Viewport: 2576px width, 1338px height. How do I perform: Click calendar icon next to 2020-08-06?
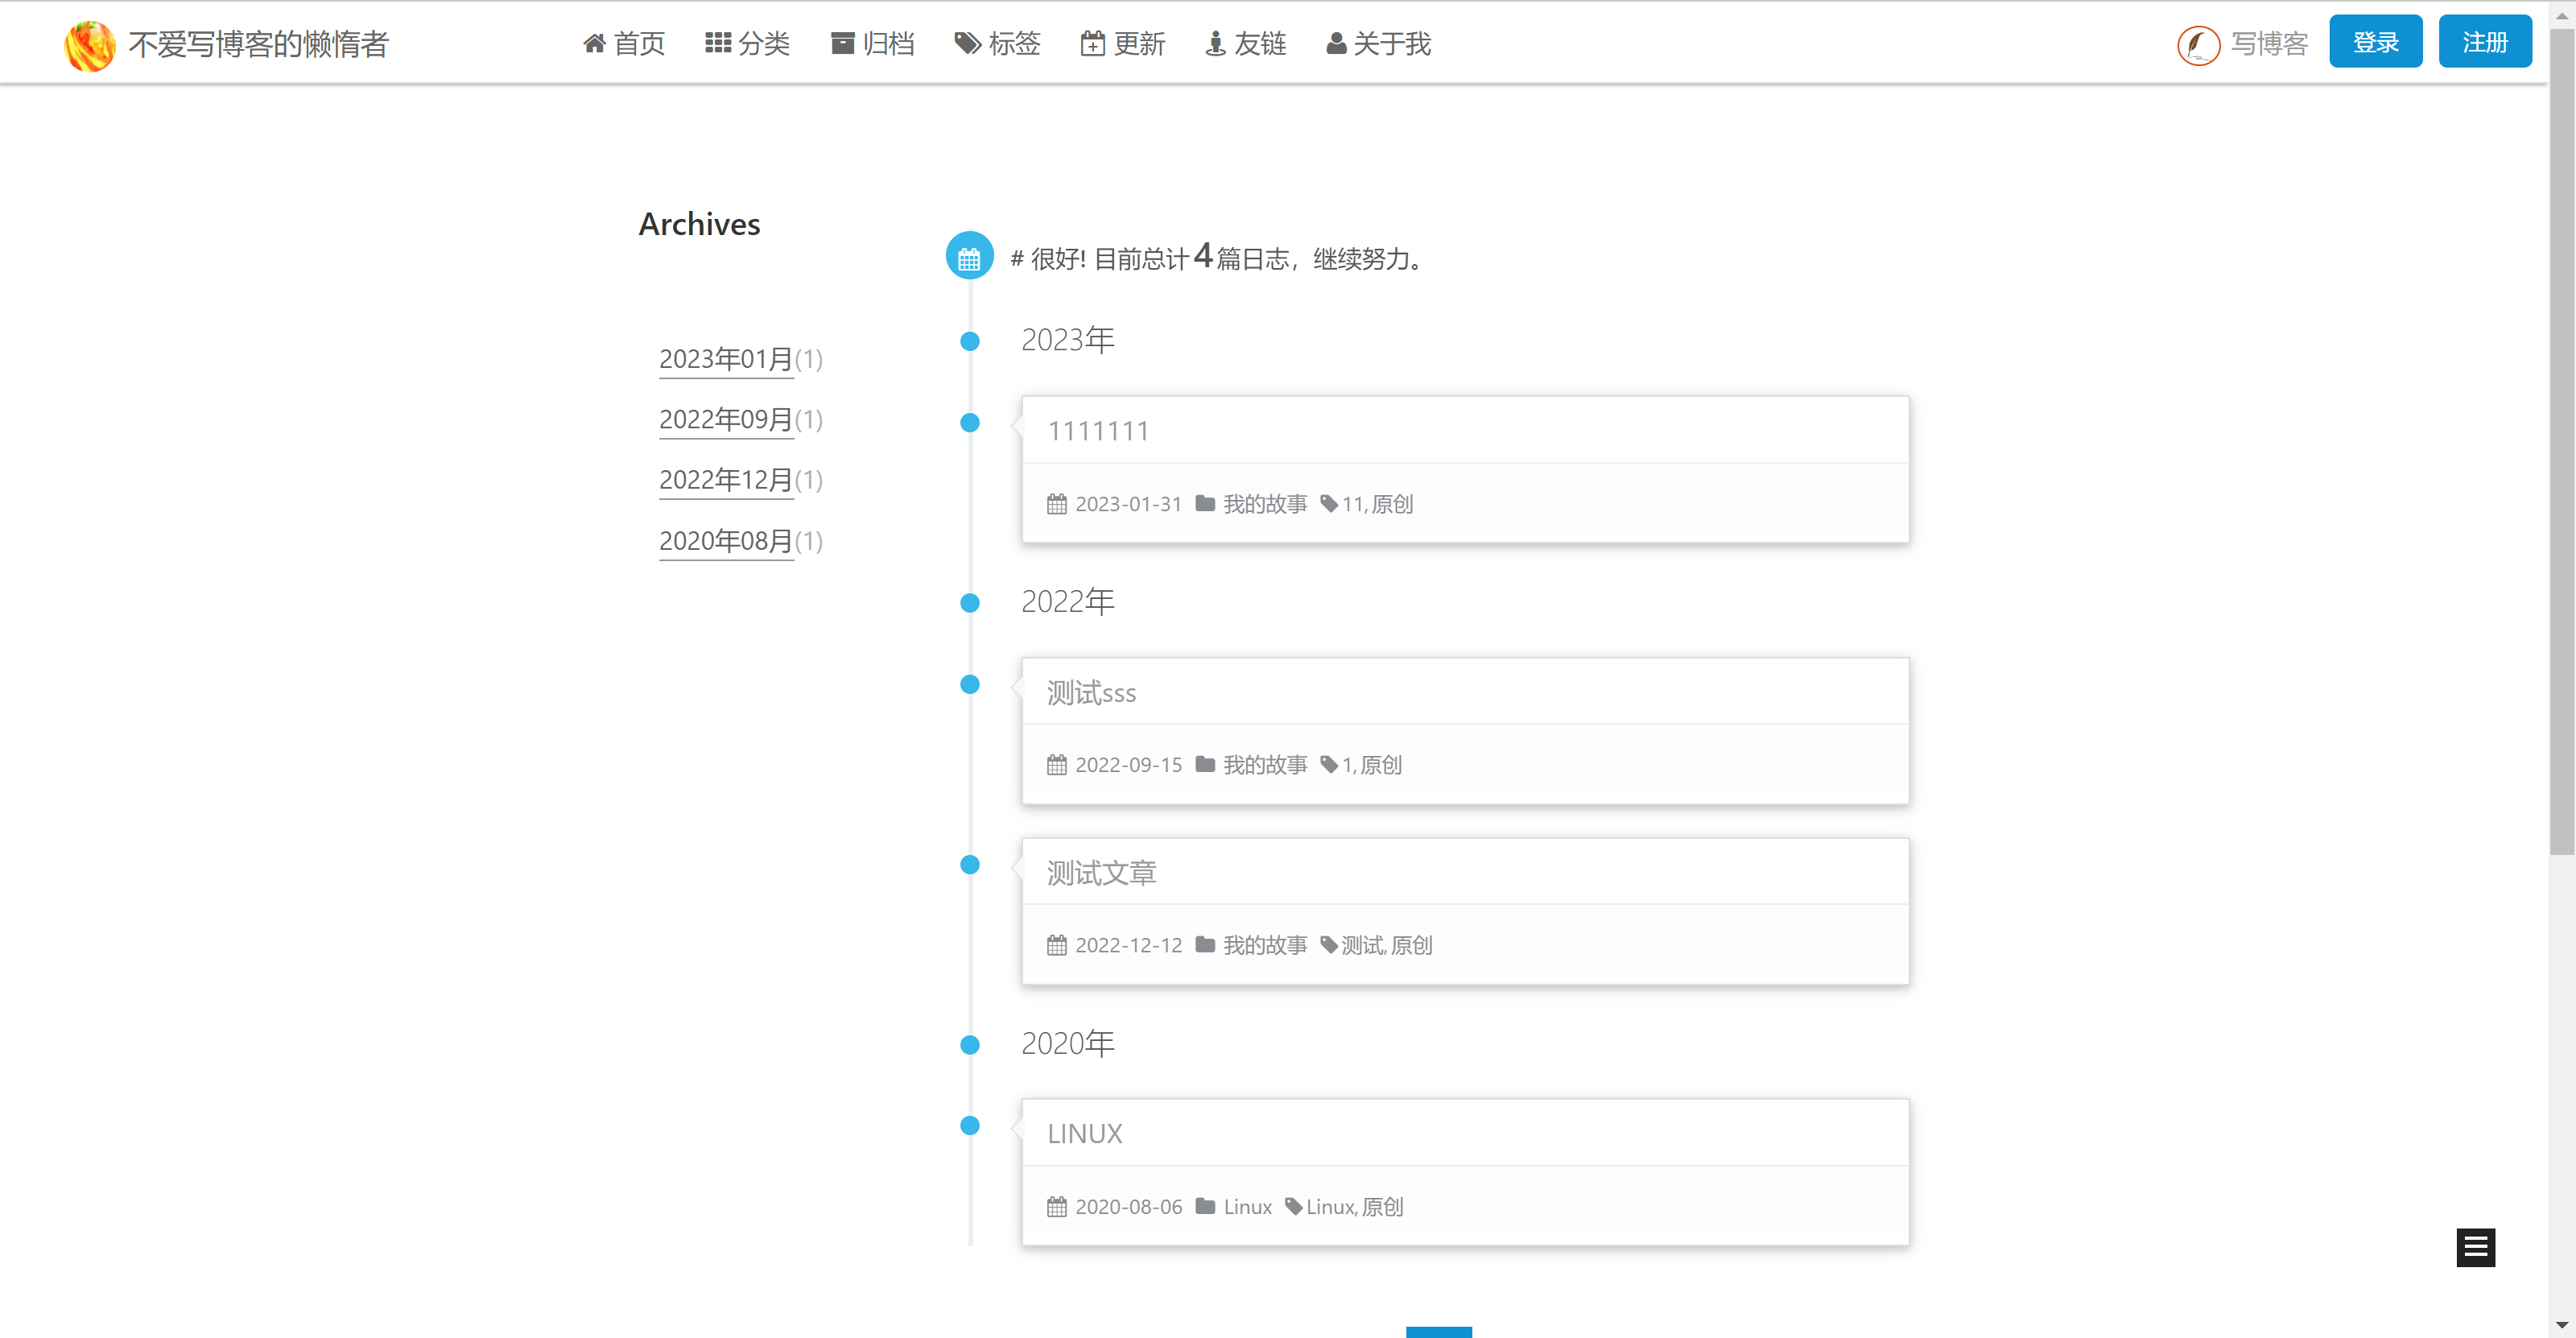coord(1057,1207)
